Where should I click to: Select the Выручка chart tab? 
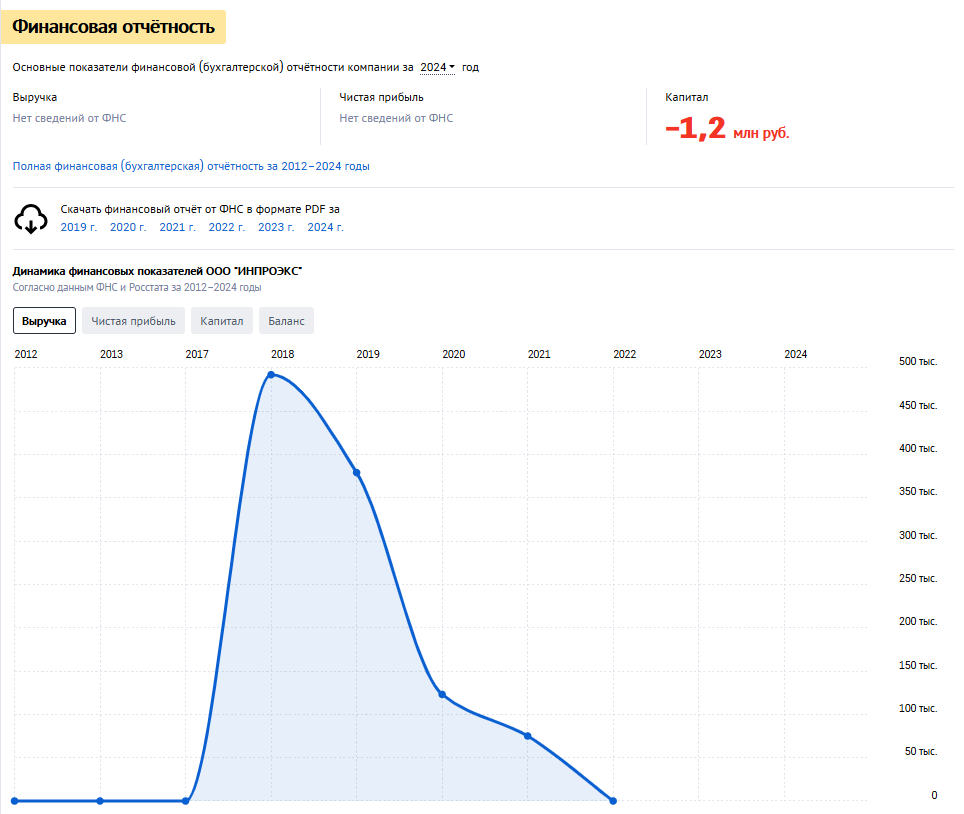click(x=44, y=321)
